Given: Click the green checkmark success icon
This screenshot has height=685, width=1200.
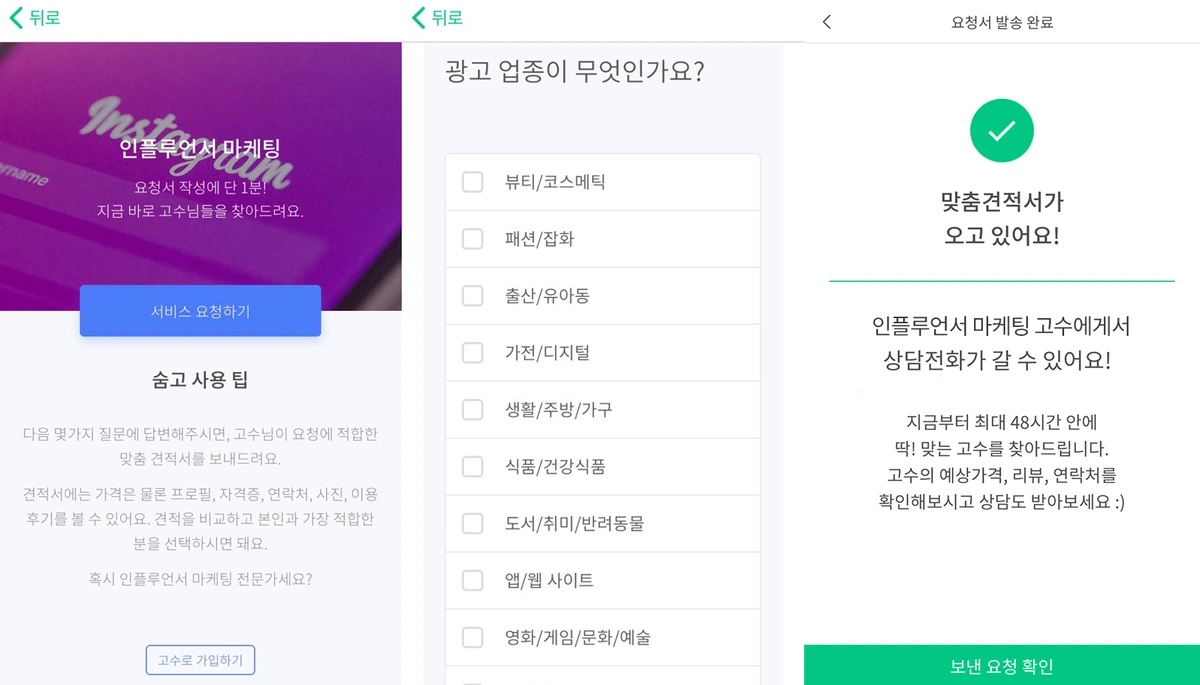Looking at the screenshot, I should click(x=1001, y=130).
